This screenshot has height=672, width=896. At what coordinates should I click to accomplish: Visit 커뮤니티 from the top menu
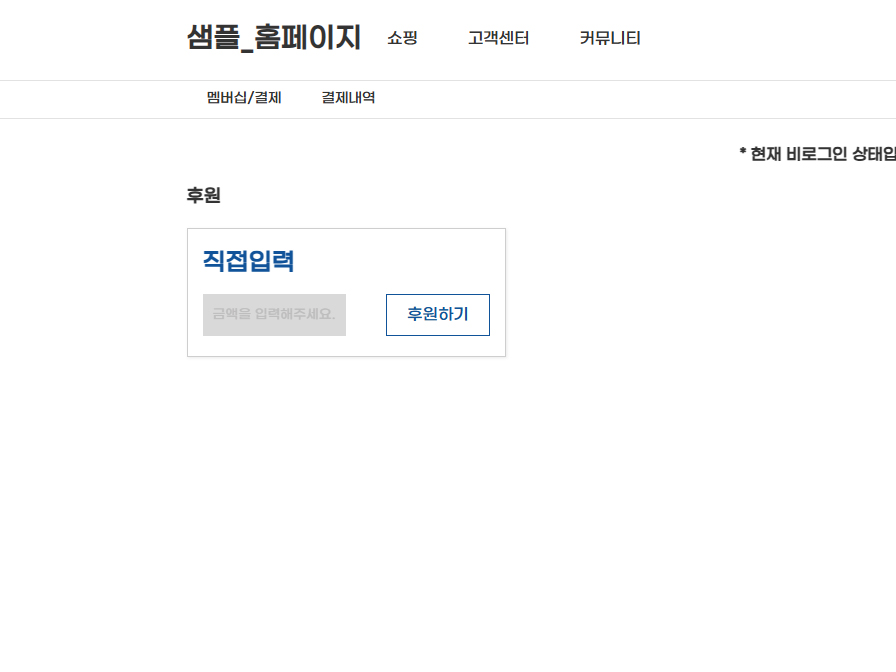(609, 38)
